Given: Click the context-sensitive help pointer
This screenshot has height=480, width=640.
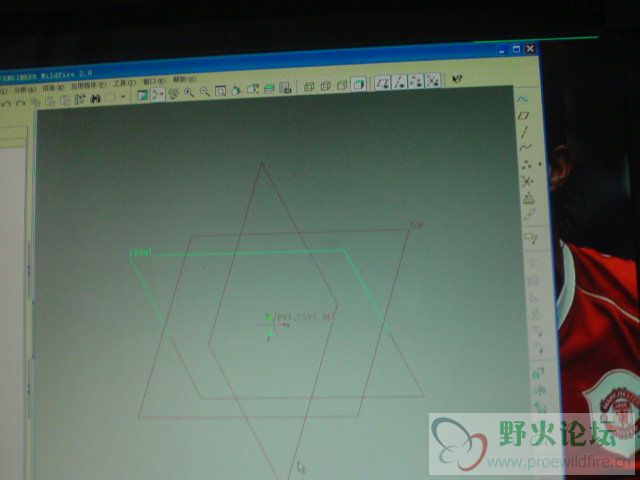Looking at the screenshot, I should (x=457, y=79).
